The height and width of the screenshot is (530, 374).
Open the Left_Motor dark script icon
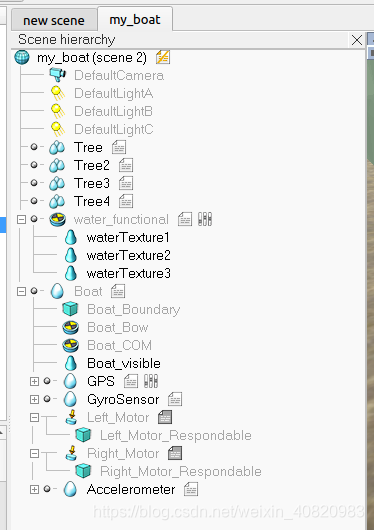(x=165, y=417)
